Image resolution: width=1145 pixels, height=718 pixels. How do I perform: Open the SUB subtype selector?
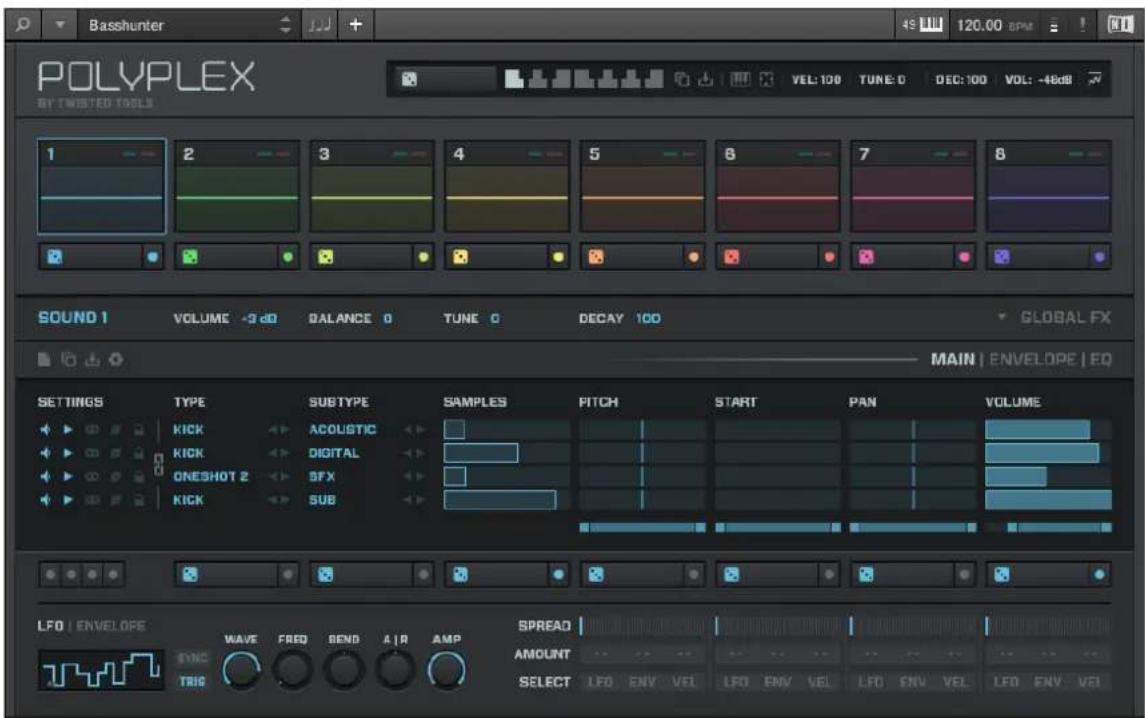(322, 500)
